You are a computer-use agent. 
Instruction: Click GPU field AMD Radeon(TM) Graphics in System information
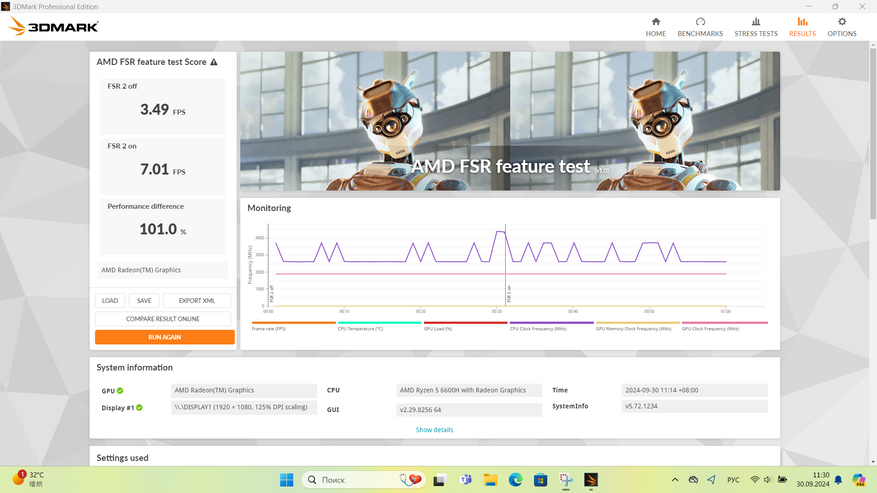tap(244, 390)
